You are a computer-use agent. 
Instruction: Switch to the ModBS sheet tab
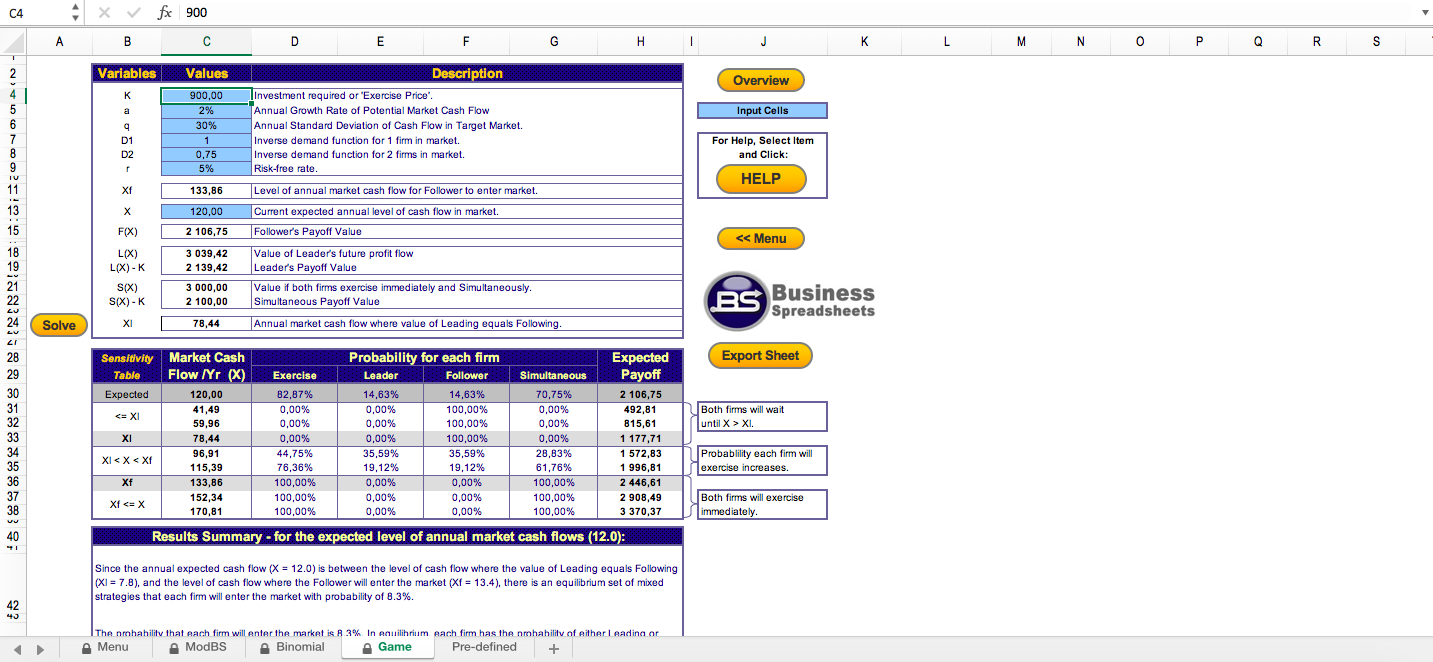pyautogui.click(x=205, y=647)
